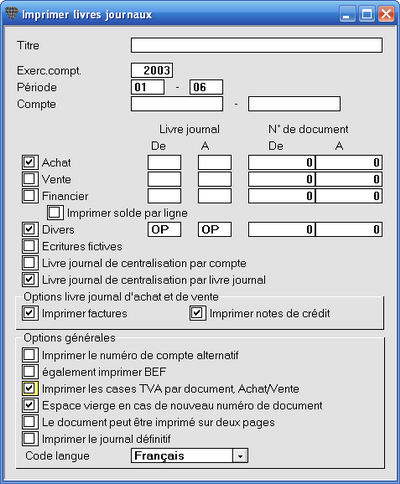Open the Code langue dropdown arrow

pos(240,456)
